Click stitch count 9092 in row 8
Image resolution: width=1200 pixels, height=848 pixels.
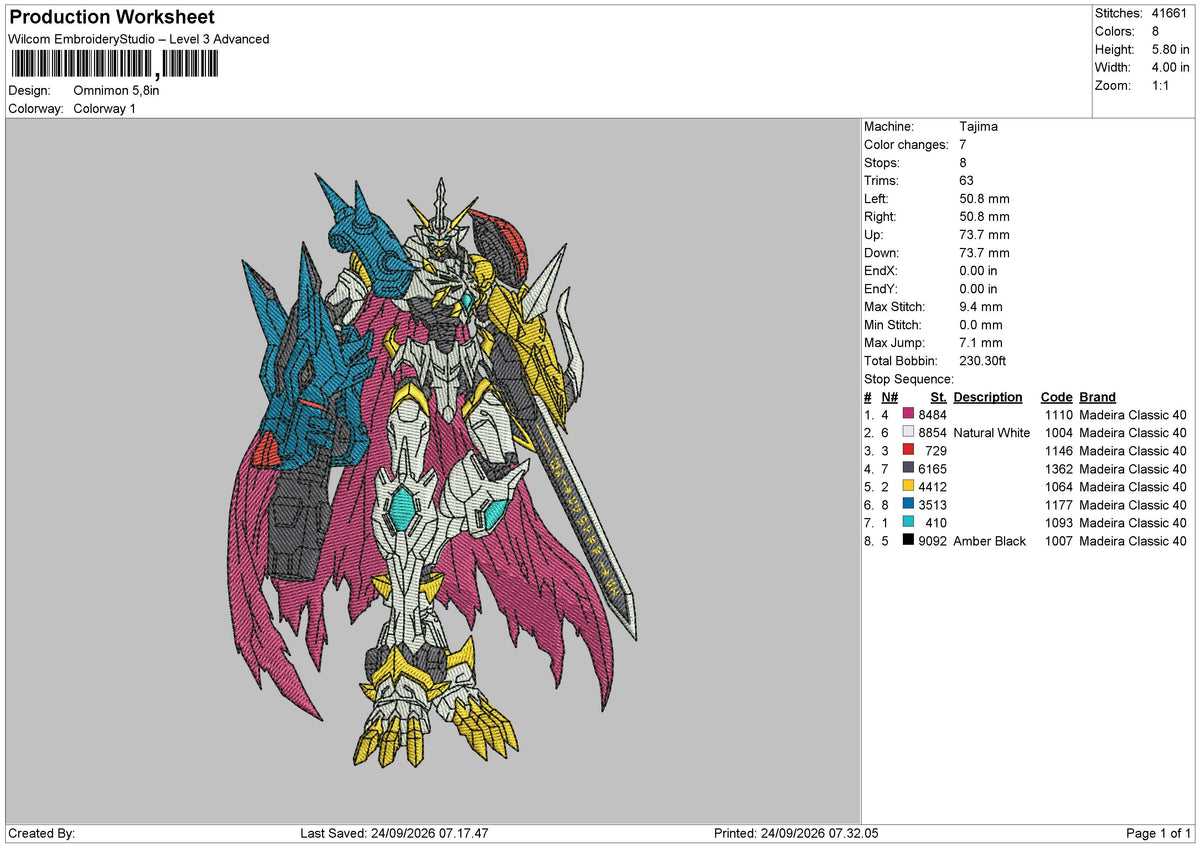[932, 540]
